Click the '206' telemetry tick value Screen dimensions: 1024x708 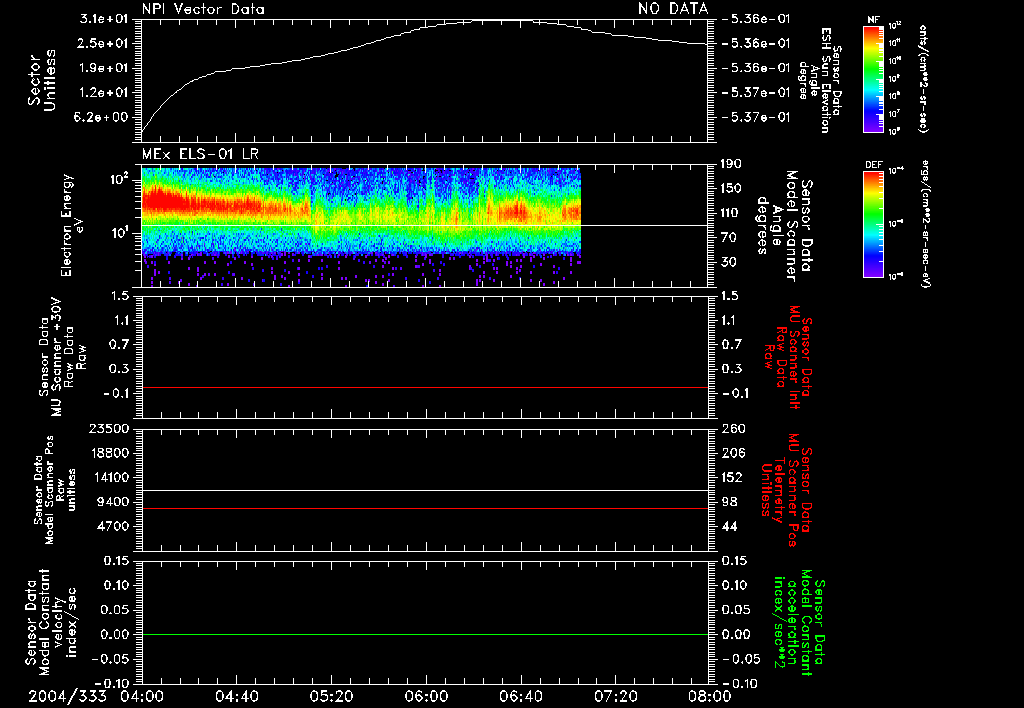(733, 453)
